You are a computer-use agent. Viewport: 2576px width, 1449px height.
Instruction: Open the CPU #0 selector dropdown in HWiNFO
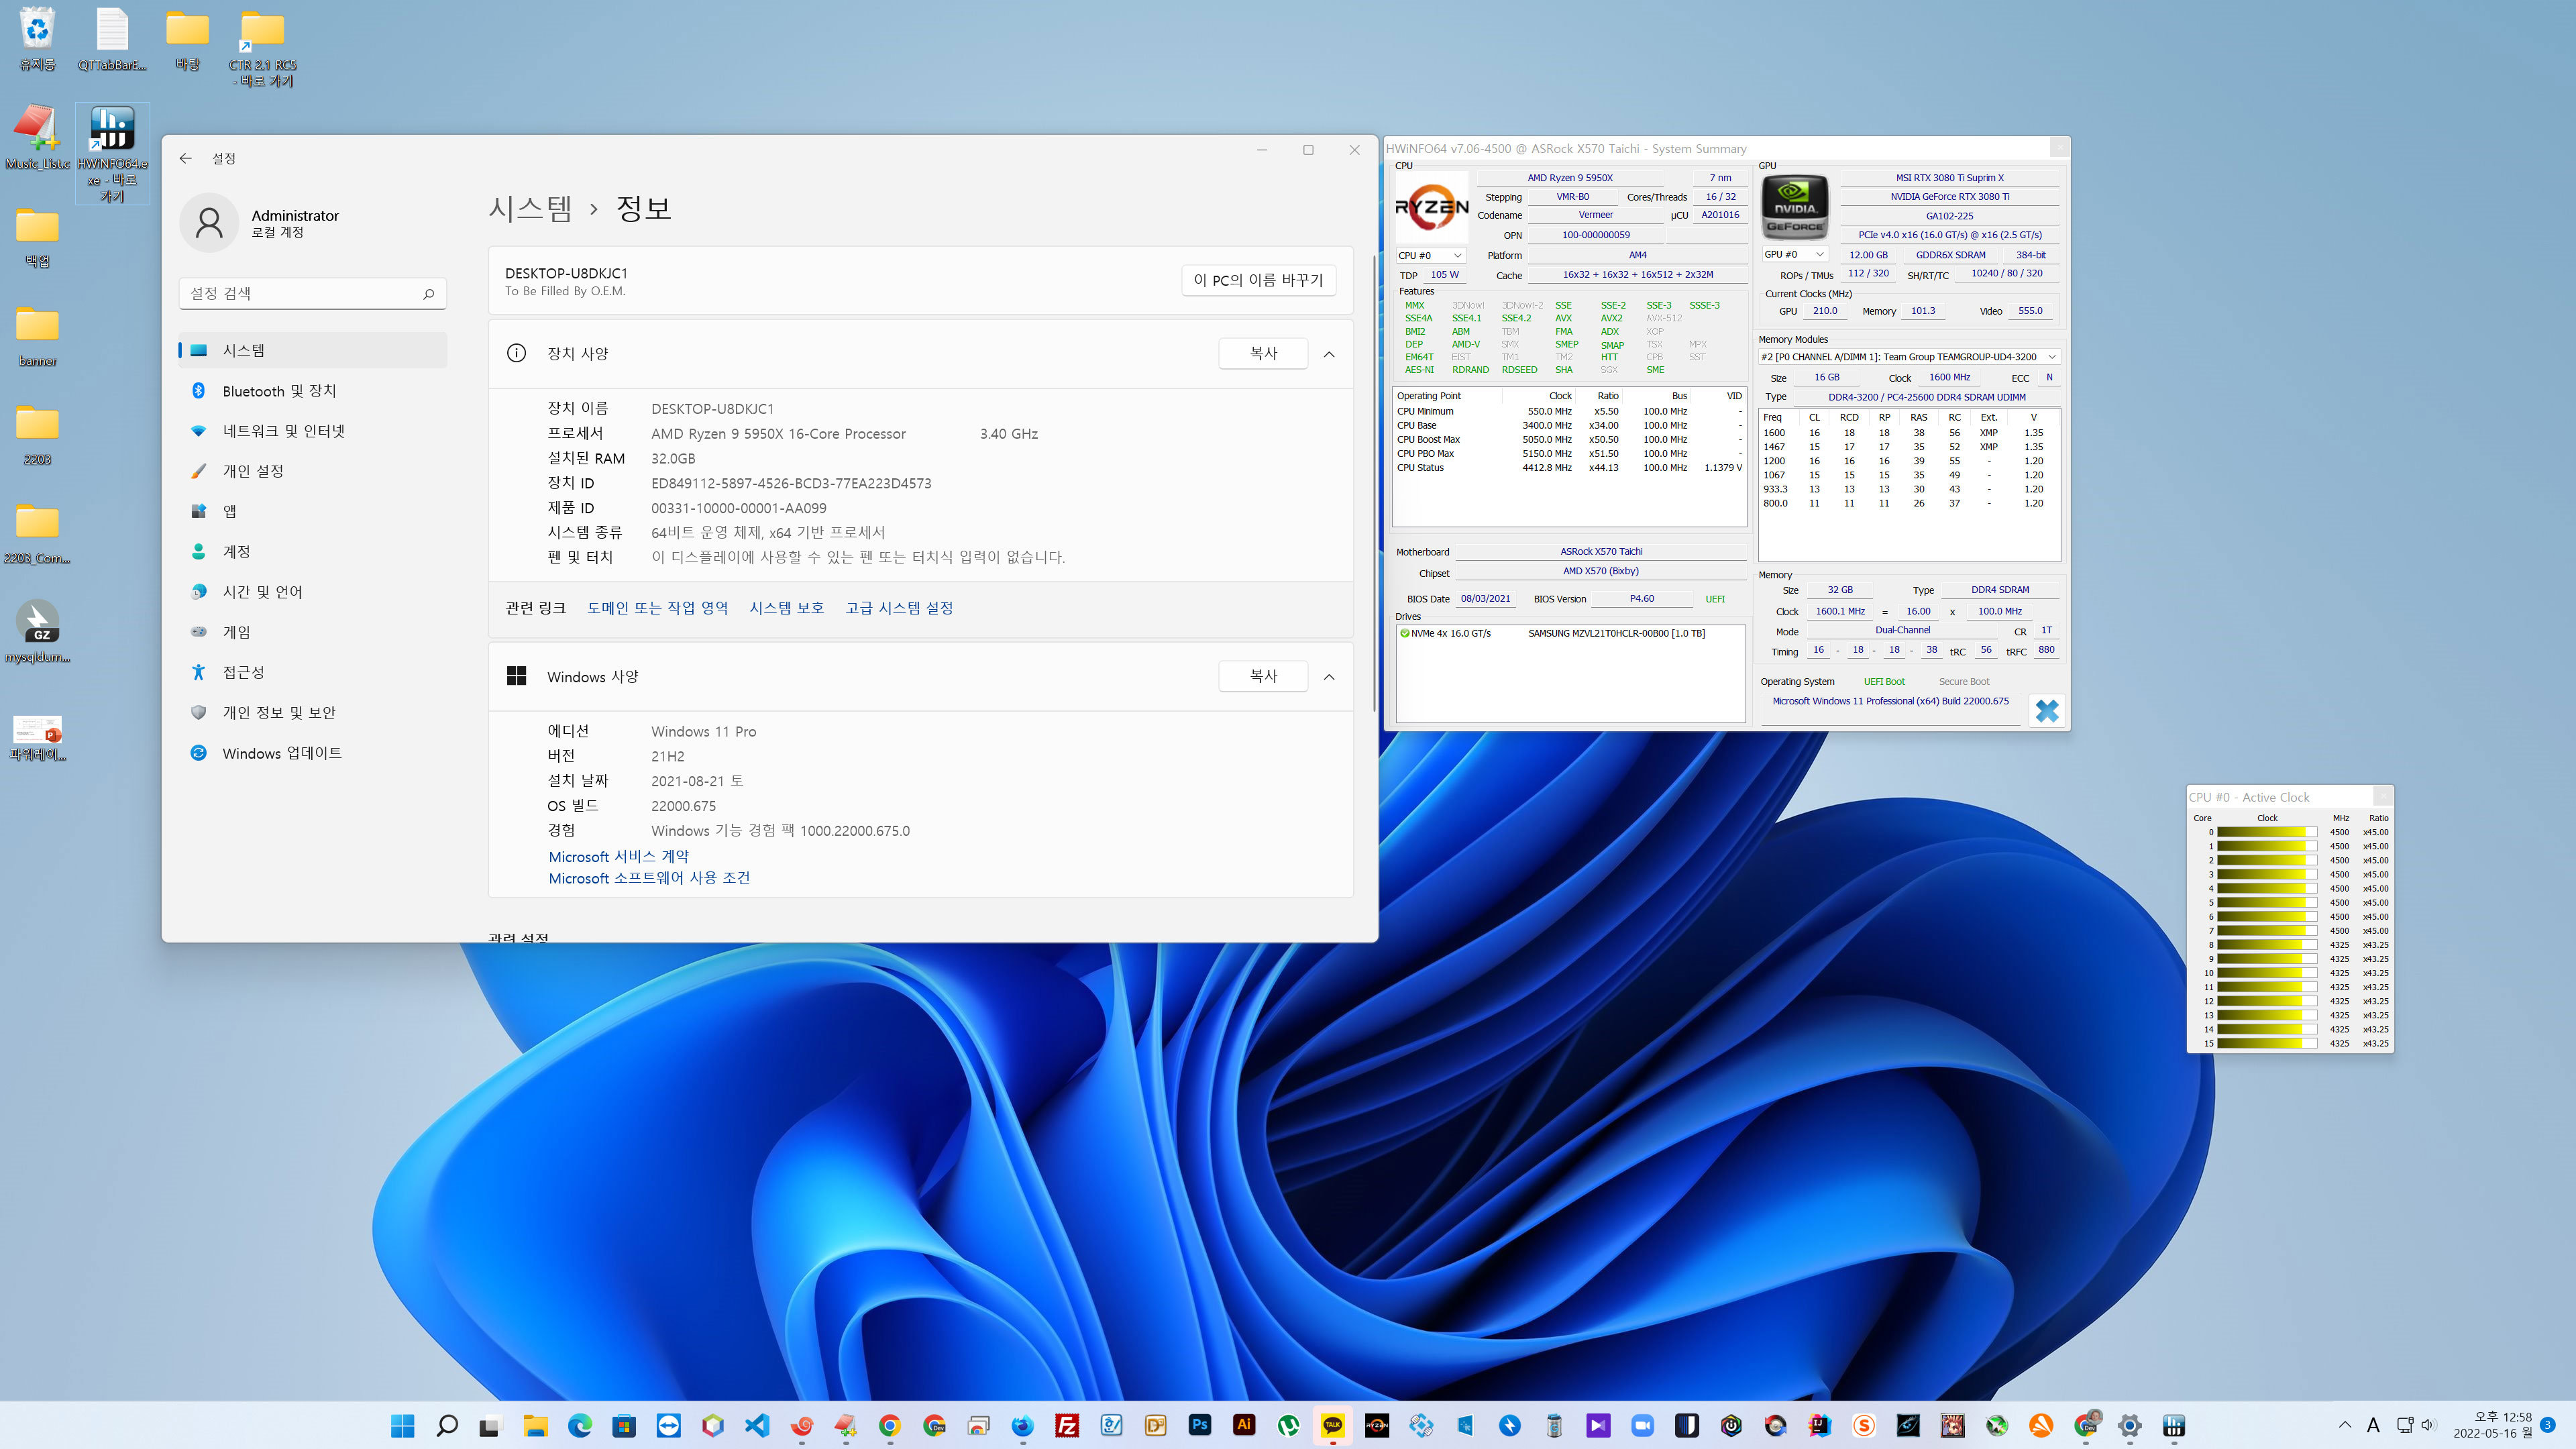(1430, 256)
